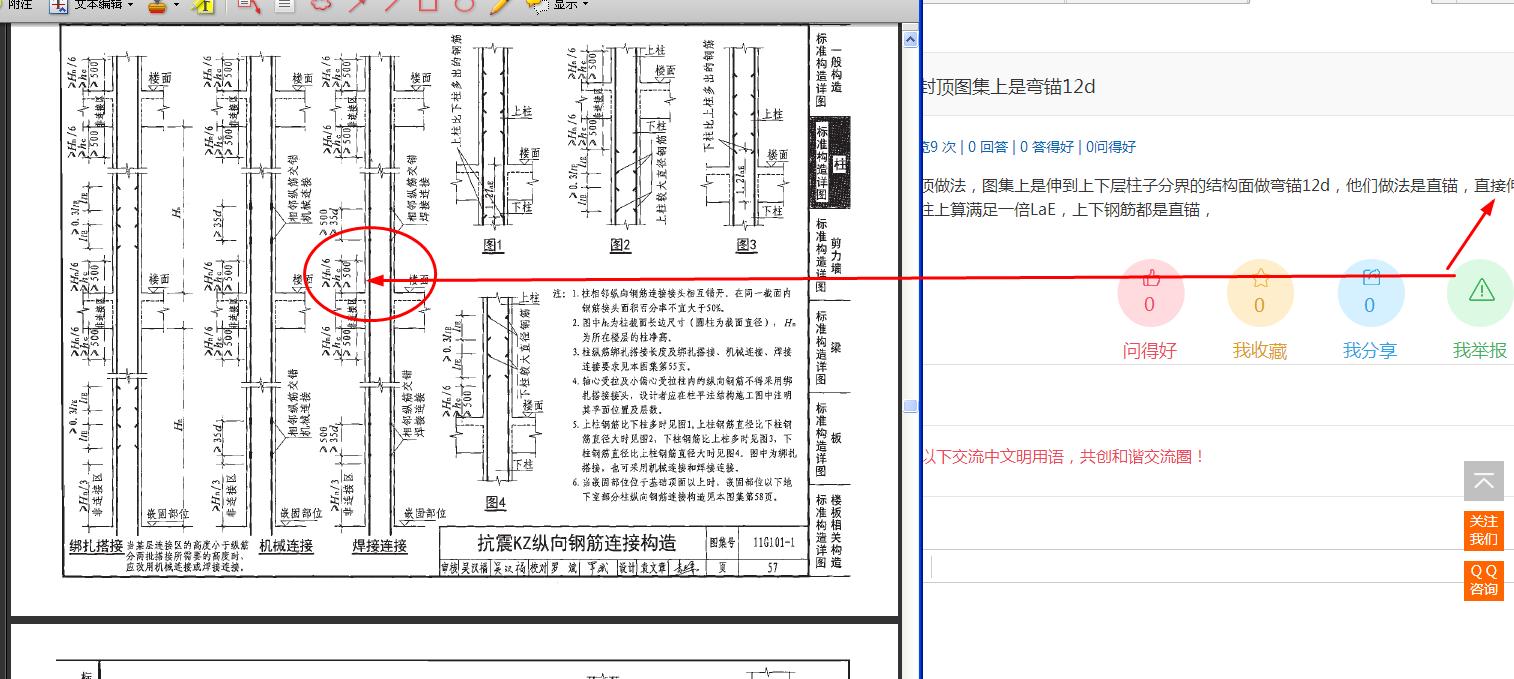Click the PDF vertical scrollbar thumb
This screenshot has width=1514, height=679.
pyautogui.click(x=910, y=406)
